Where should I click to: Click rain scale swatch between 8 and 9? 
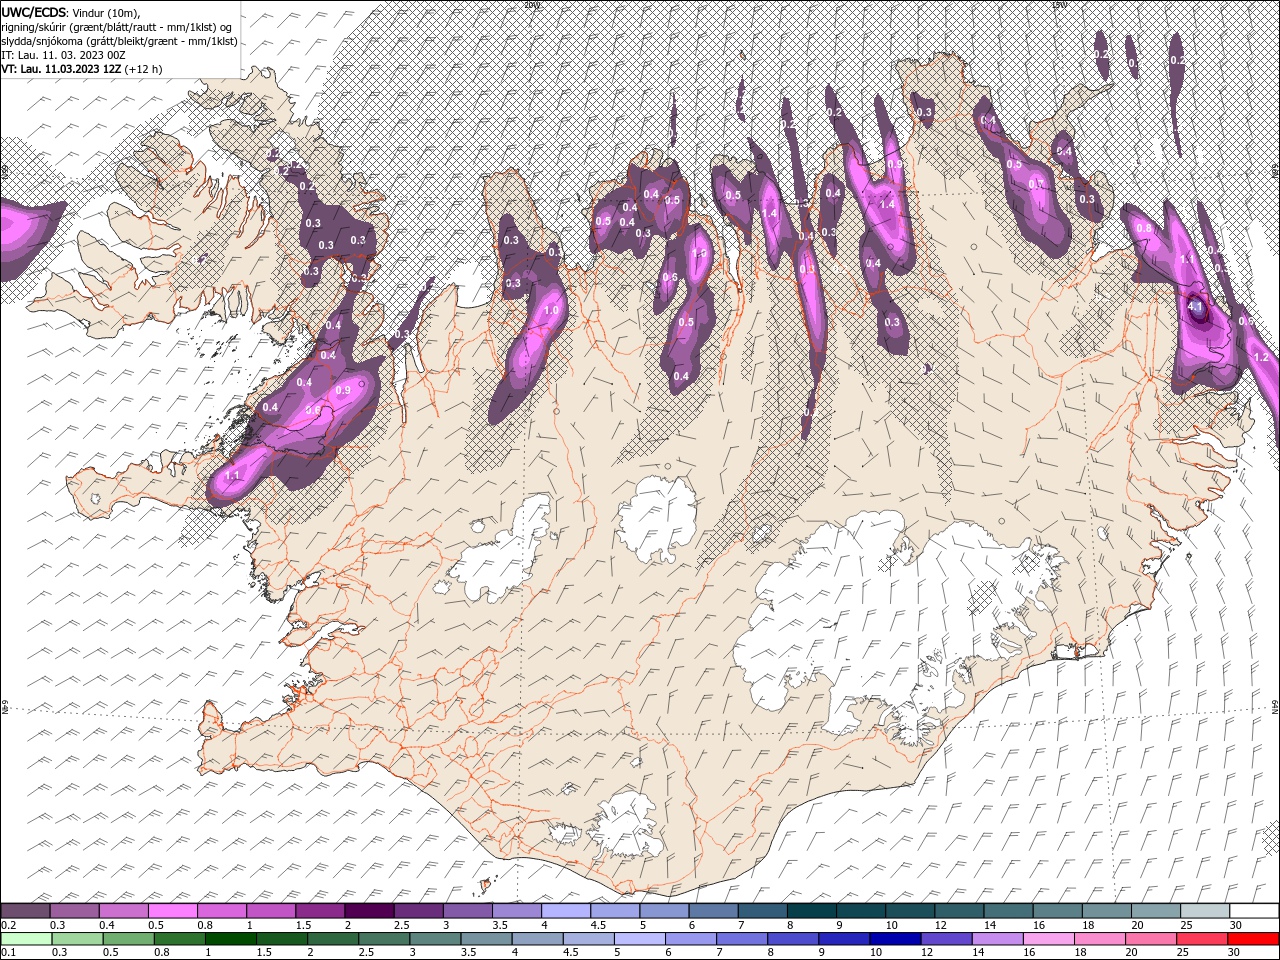click(x=794, y=939)
